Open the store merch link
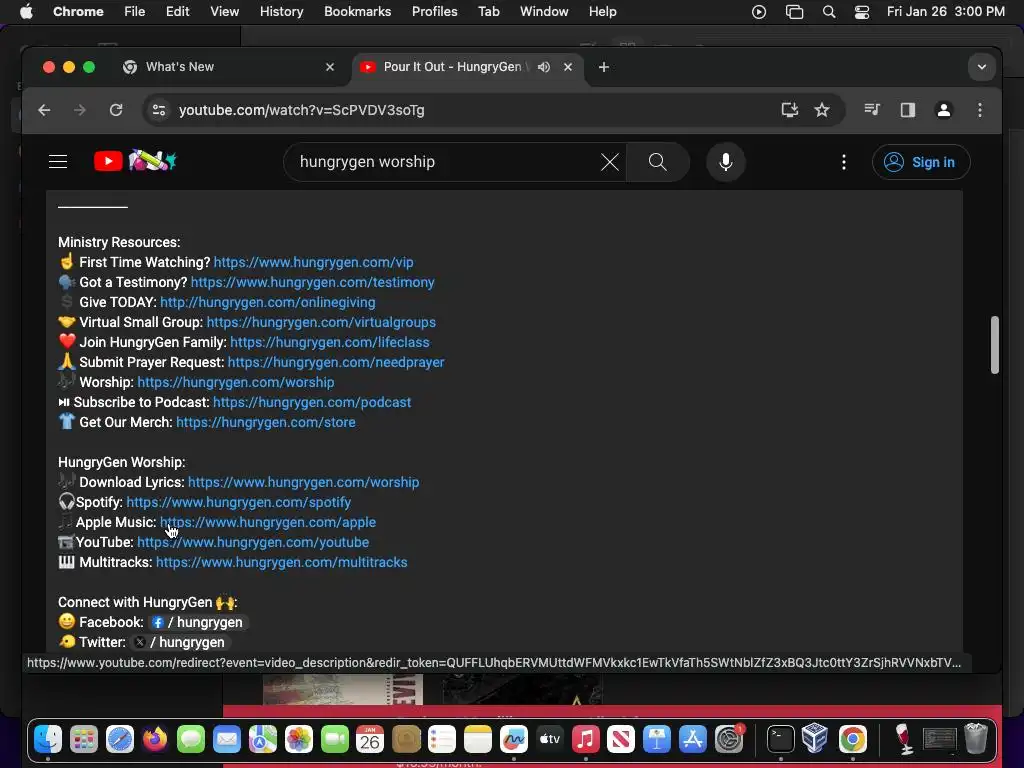 click(x=266, y=423)
